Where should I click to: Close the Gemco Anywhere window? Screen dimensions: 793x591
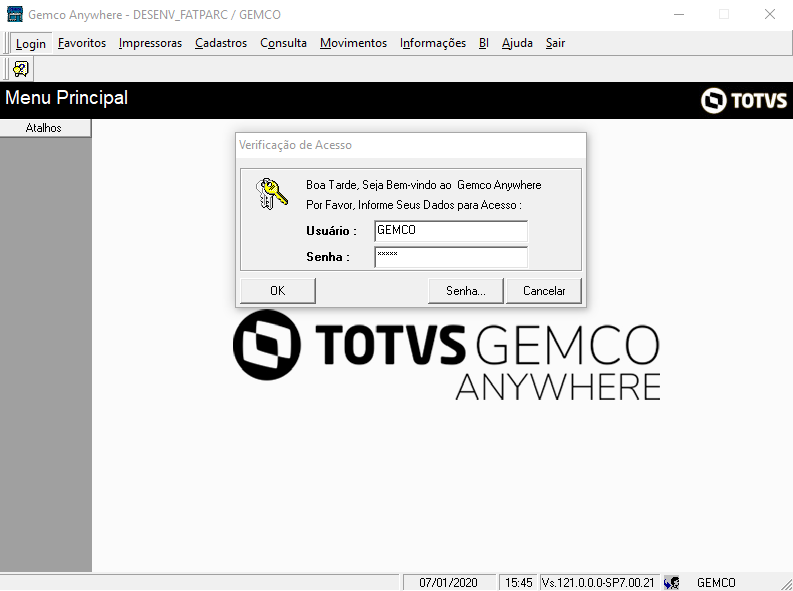(x=770, y=14)
